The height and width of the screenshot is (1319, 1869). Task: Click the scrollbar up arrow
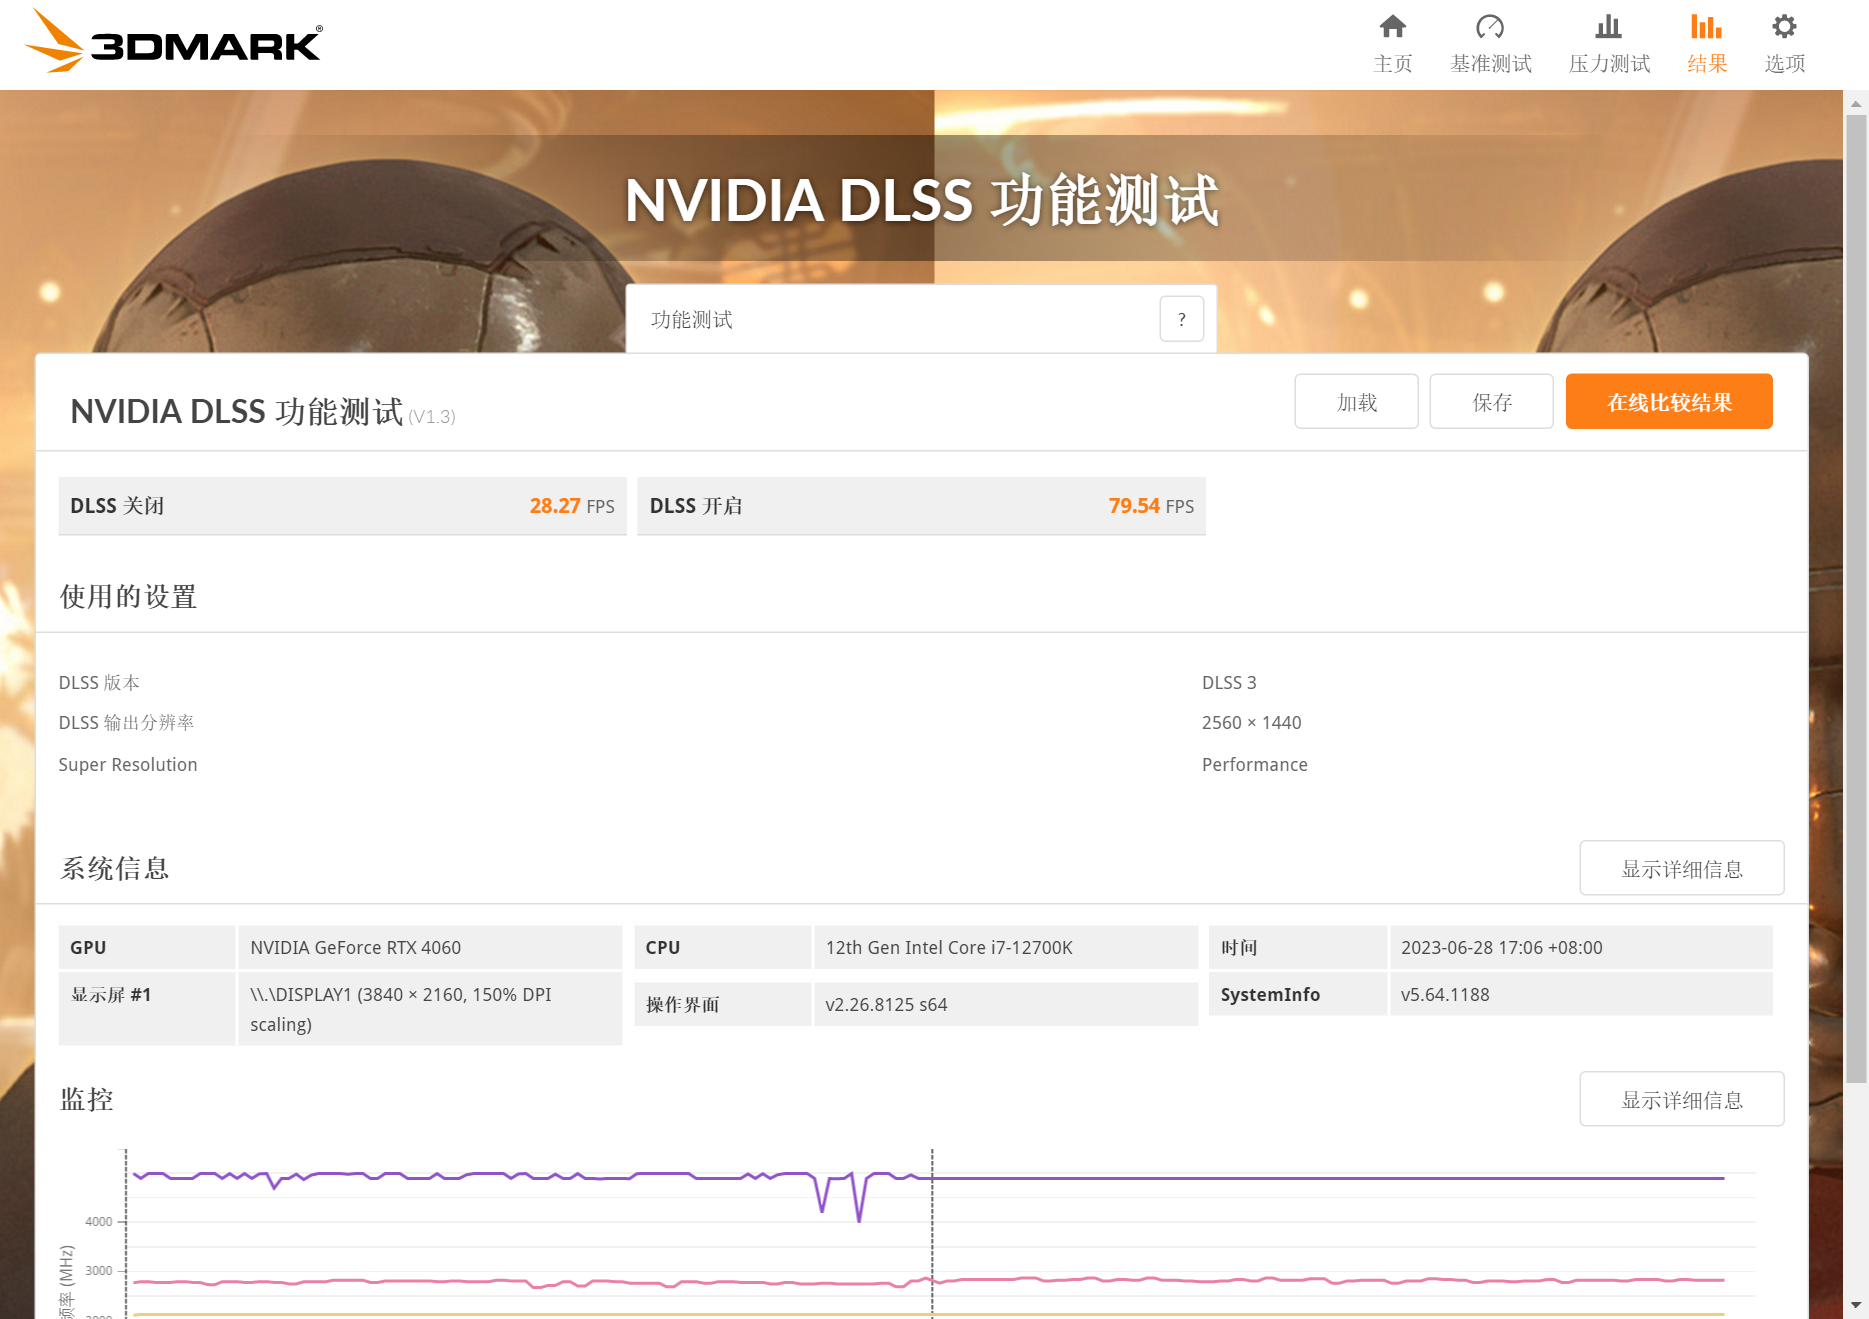point(1856,103)
